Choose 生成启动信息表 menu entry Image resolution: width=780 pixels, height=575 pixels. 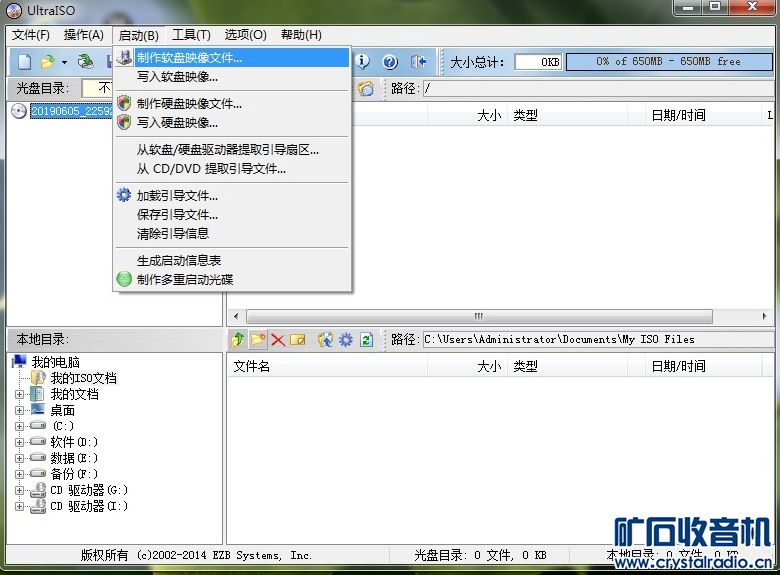(x=232, y=260)
